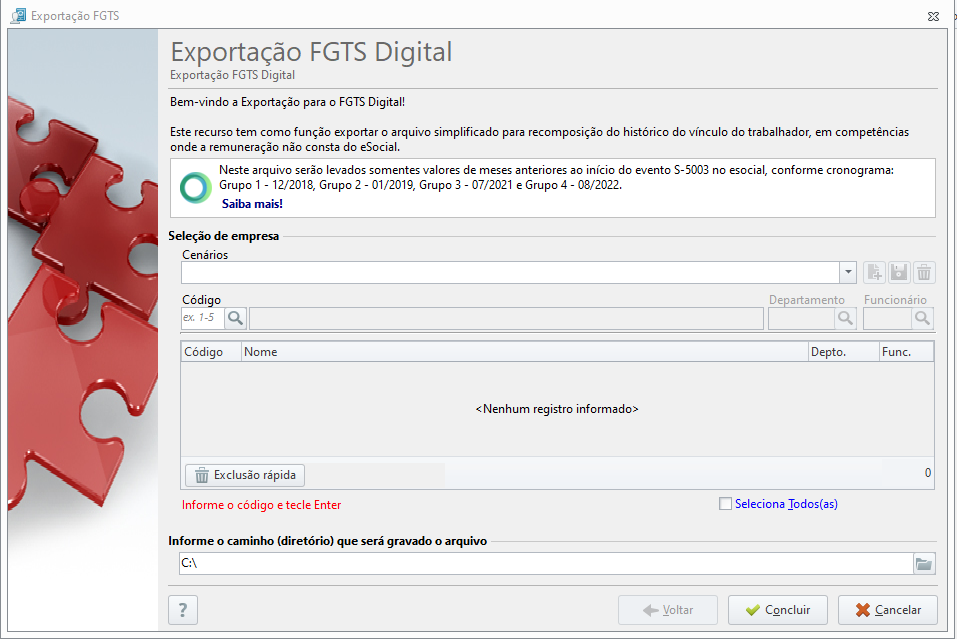Browse for a folder using the directory icon
Viewport: 957px width, 639px height.
924,564
